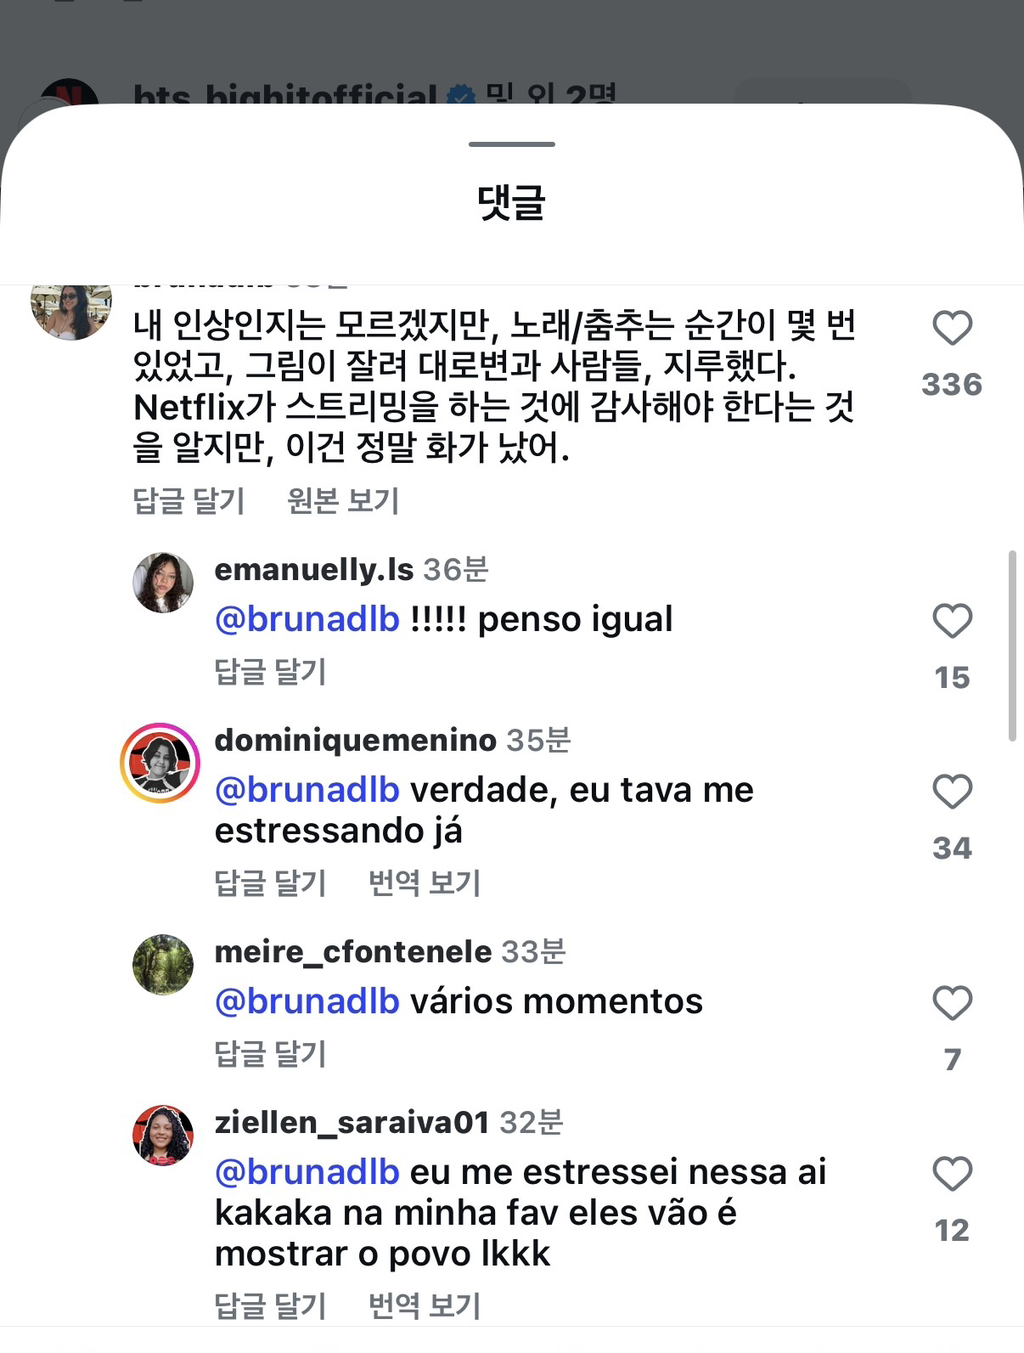Reply to meire_cfontenele's comment

pyautogui.click(x=270, y=1054)
